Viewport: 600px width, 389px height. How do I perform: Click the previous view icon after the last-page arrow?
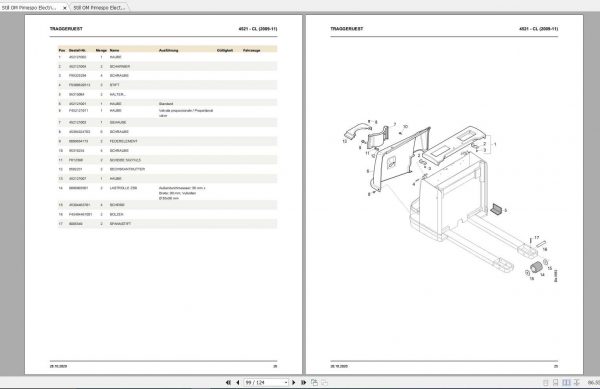pyautogui.click(x=314, y=382)
